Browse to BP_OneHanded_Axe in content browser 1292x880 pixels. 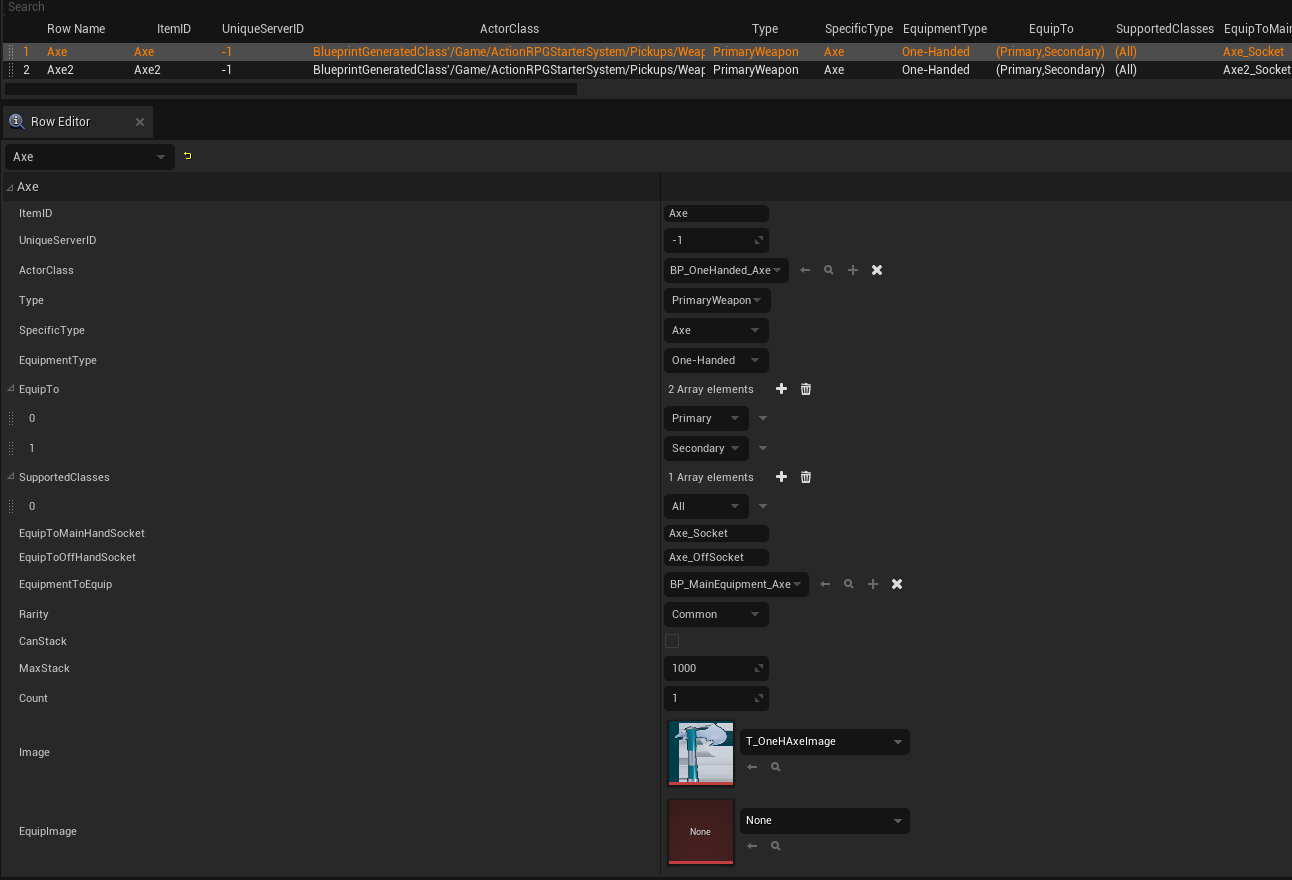[x=829, y=270]
